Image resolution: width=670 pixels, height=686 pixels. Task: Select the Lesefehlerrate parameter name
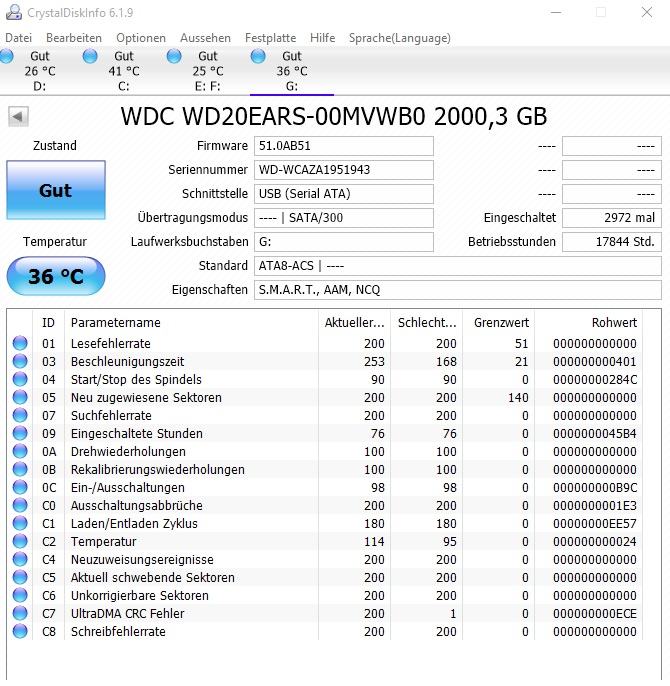pos(111,343)
